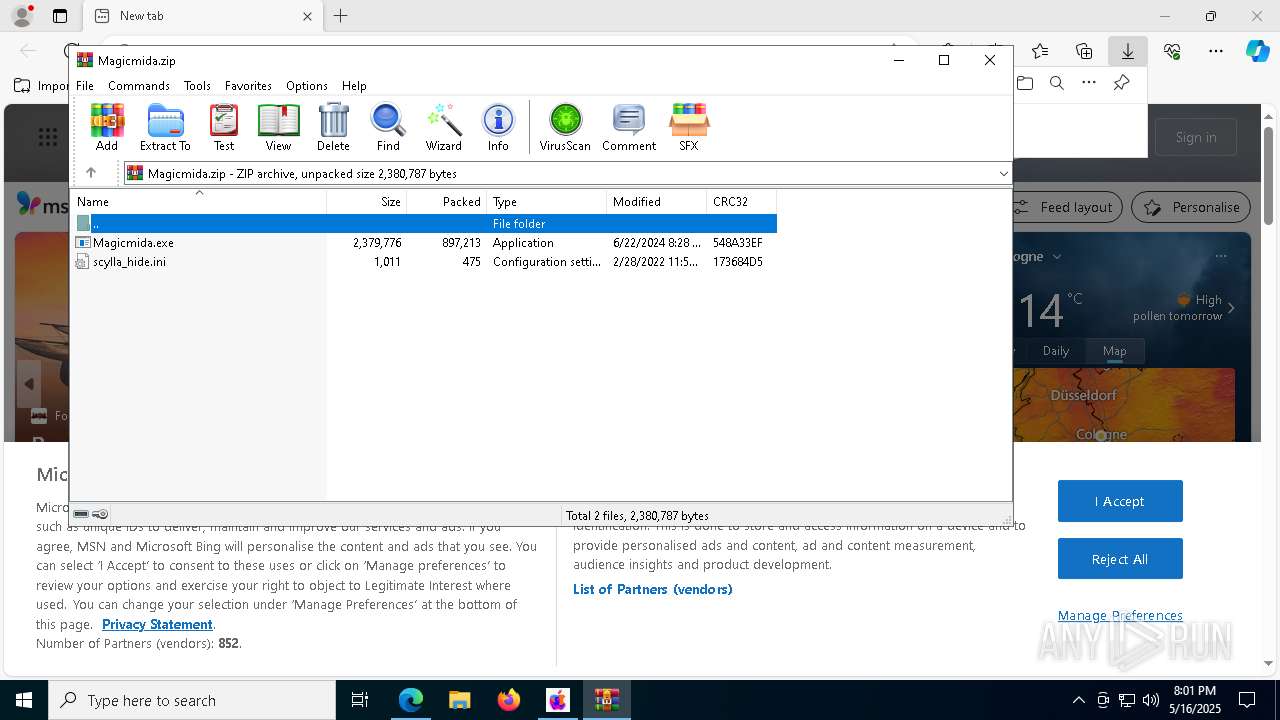The height and width of the screenshot is (720, 1280).
Task: Click 'Reject All' in browser consent banner
Action: click(x=1120, y=559)
